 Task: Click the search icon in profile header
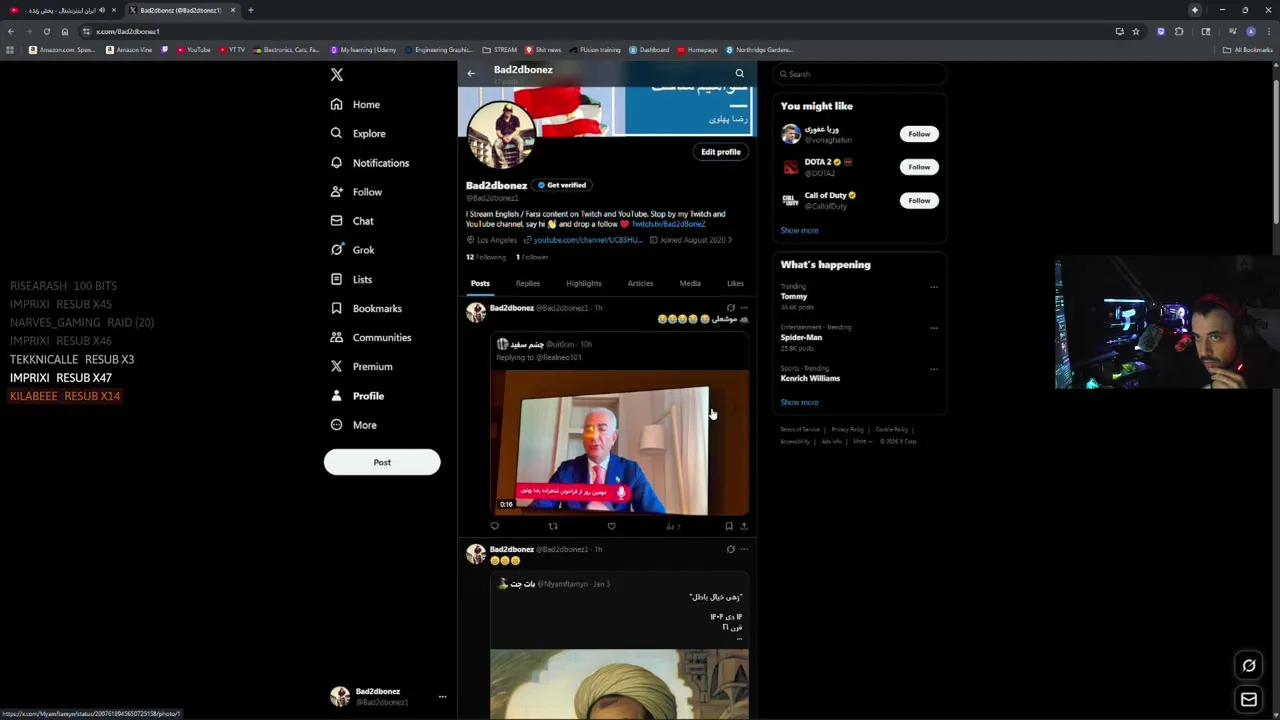tap(740, 73)
